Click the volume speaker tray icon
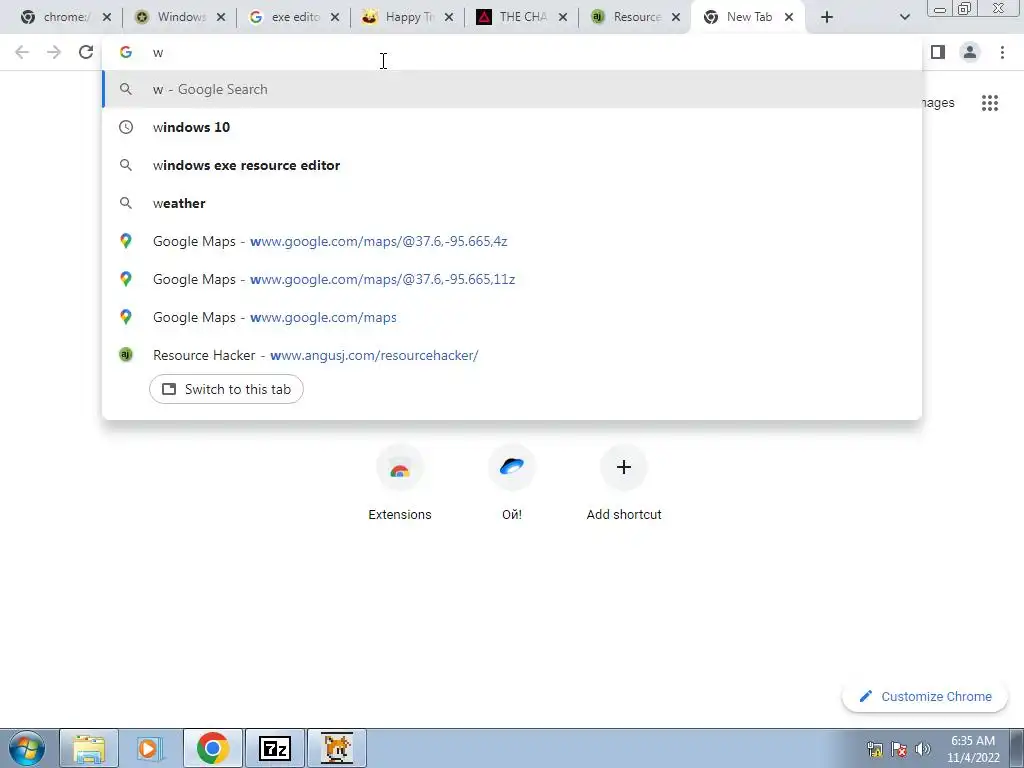This screenshot has width=1024, height=768. click(923, 749)
